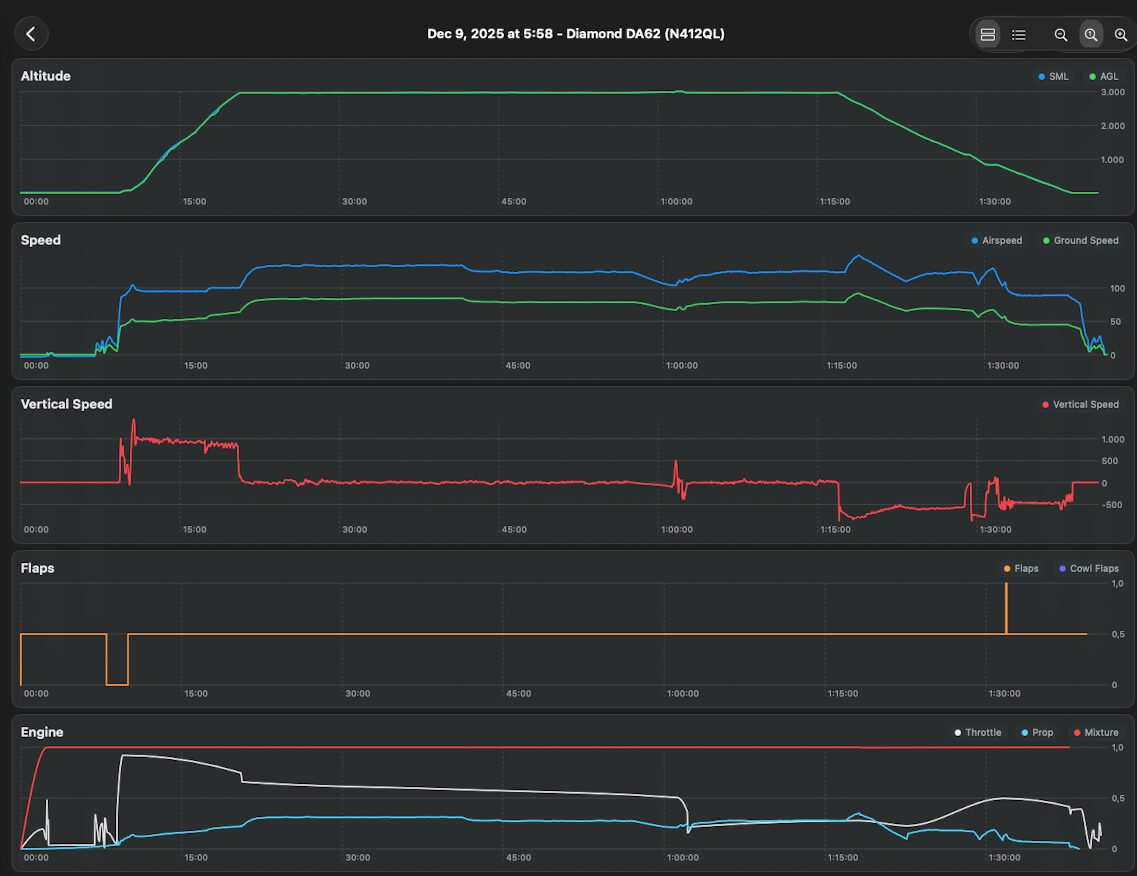Image resolution: width=1137 pixels, height=876 pixels.
Task: Go back using the arrow button
Action: click(31, 34)
